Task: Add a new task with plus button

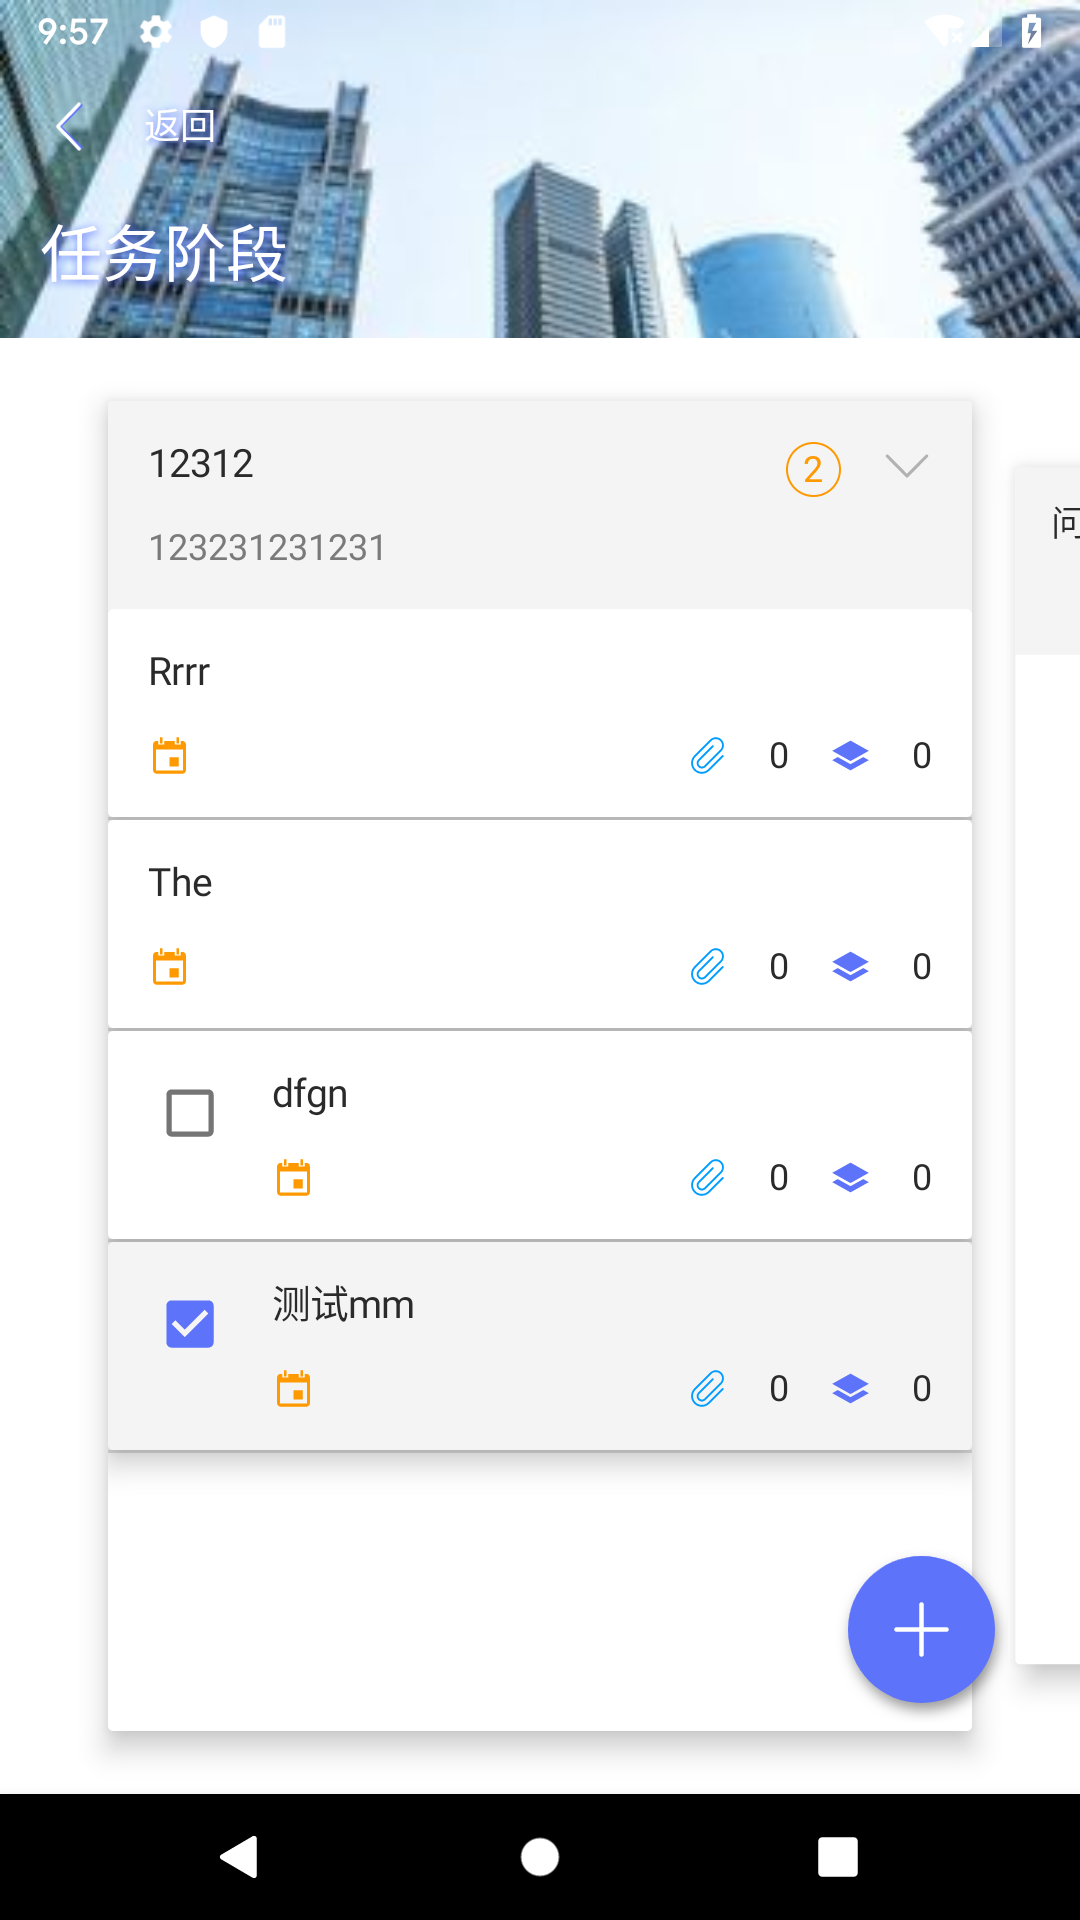Action: point(921,1629)
